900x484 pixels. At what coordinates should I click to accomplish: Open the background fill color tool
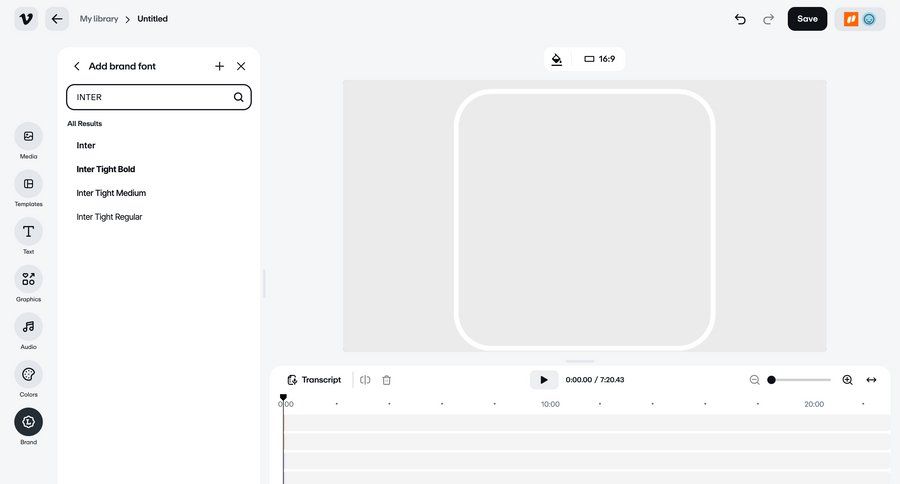pos(557,59)
